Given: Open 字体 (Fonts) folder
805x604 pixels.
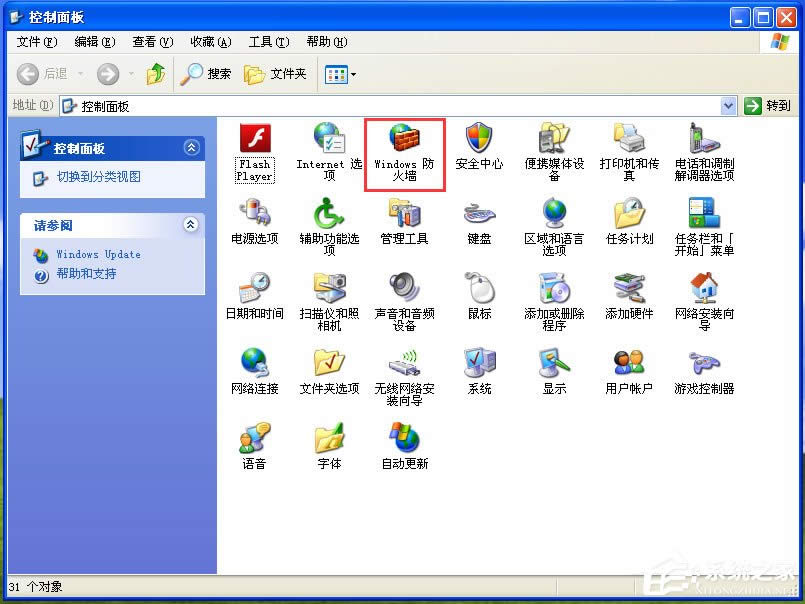Looking at the screenshot, I should (x=329, y=438).
